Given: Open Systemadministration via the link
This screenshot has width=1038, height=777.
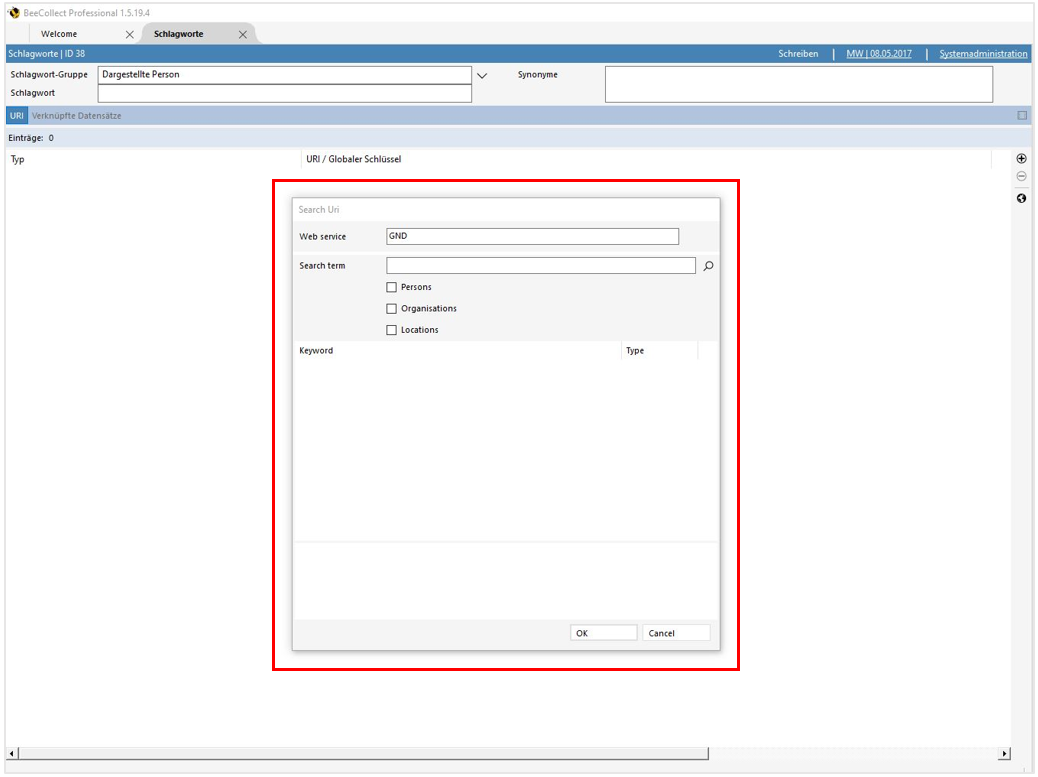Looking at the screenshot, I should pos(982,53).
